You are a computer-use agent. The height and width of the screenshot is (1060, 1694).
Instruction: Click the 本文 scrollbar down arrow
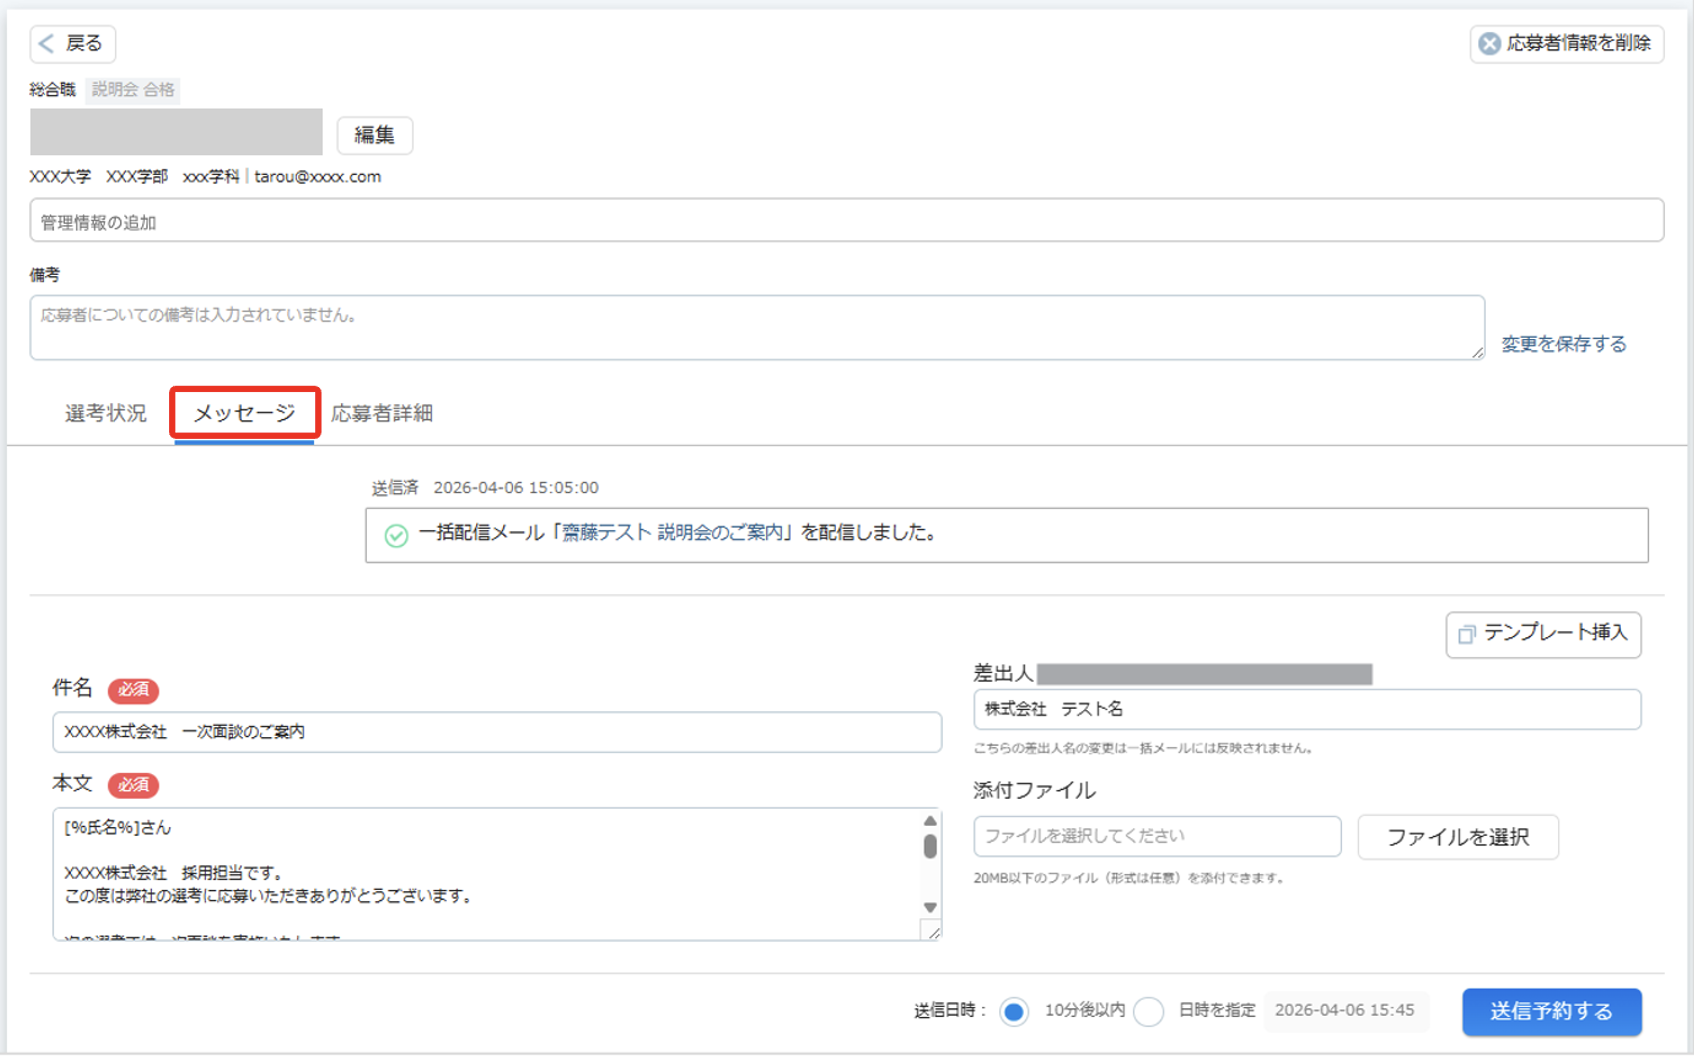click(930, 908)
